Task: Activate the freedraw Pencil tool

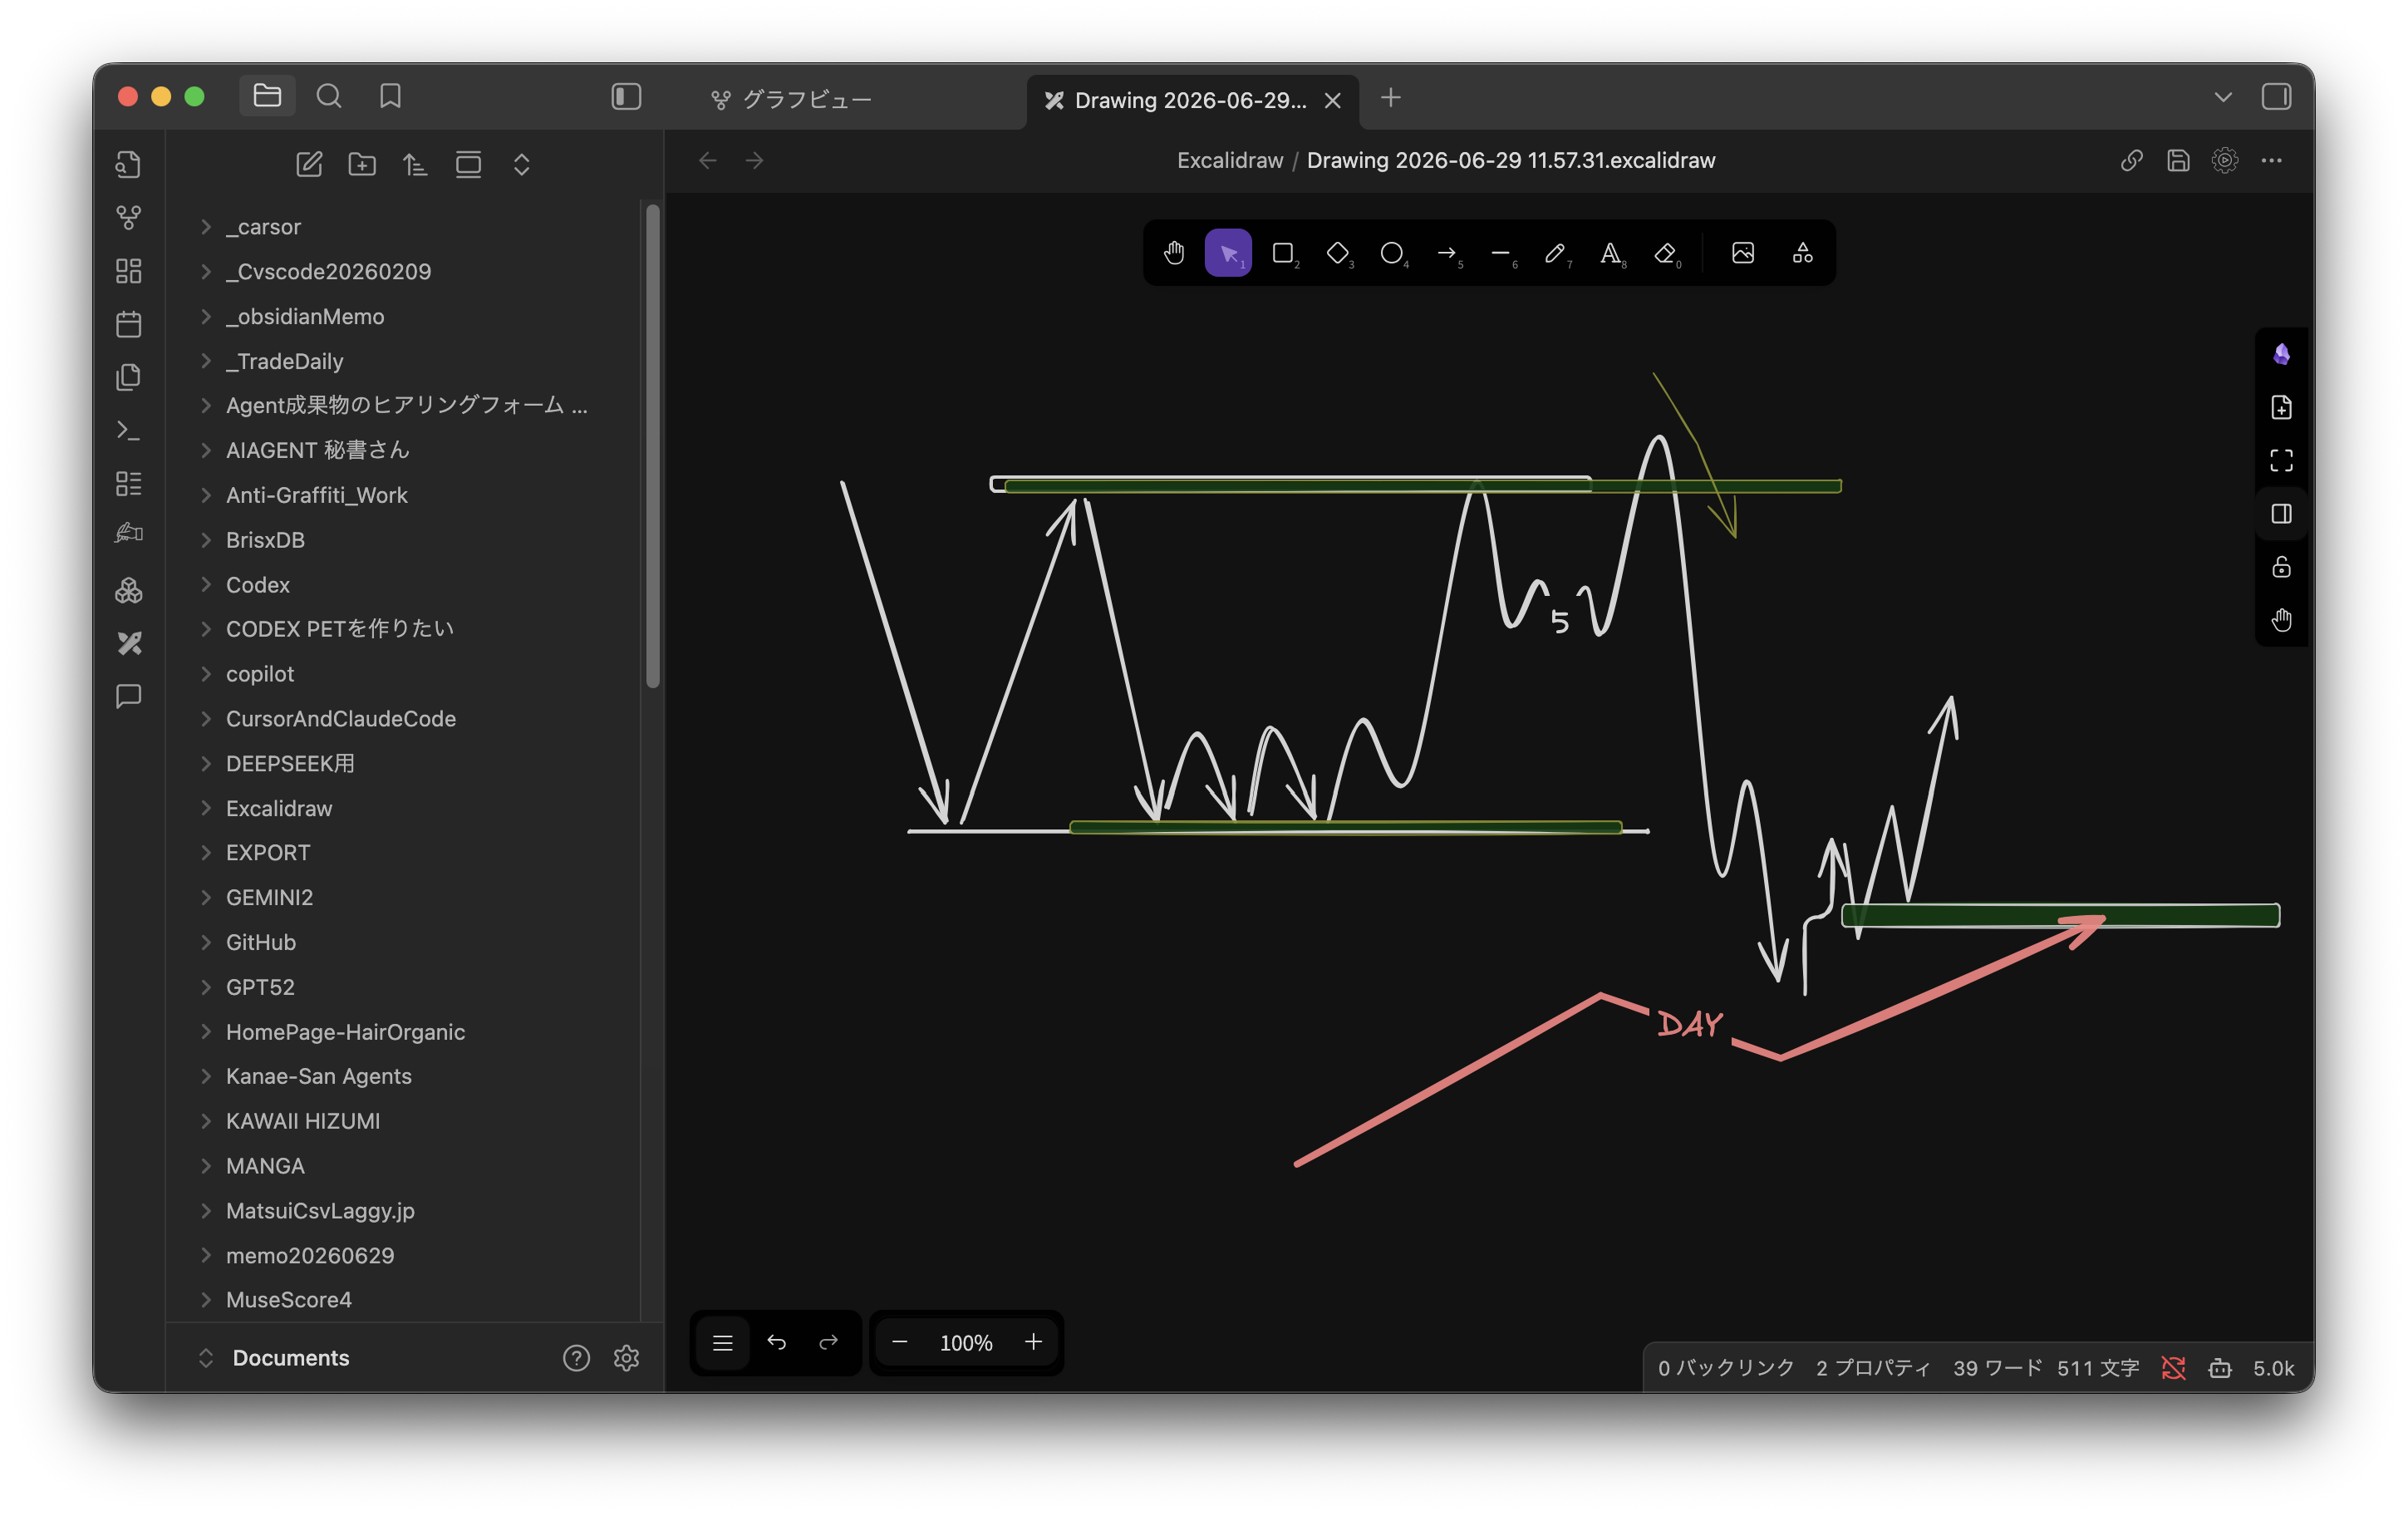Action: [1555, 253]
